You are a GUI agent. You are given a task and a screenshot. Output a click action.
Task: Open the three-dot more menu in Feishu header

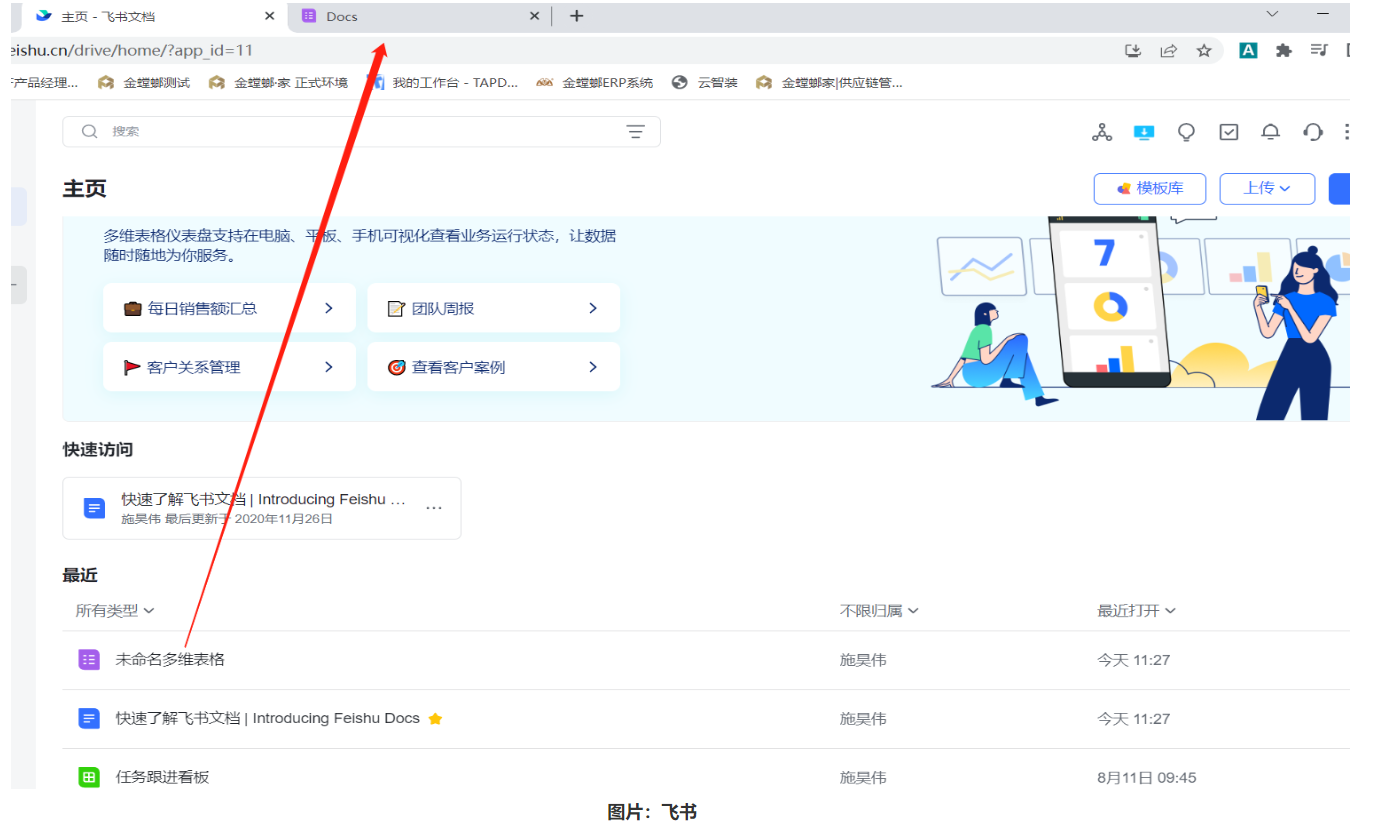(x=1347, y=132)
